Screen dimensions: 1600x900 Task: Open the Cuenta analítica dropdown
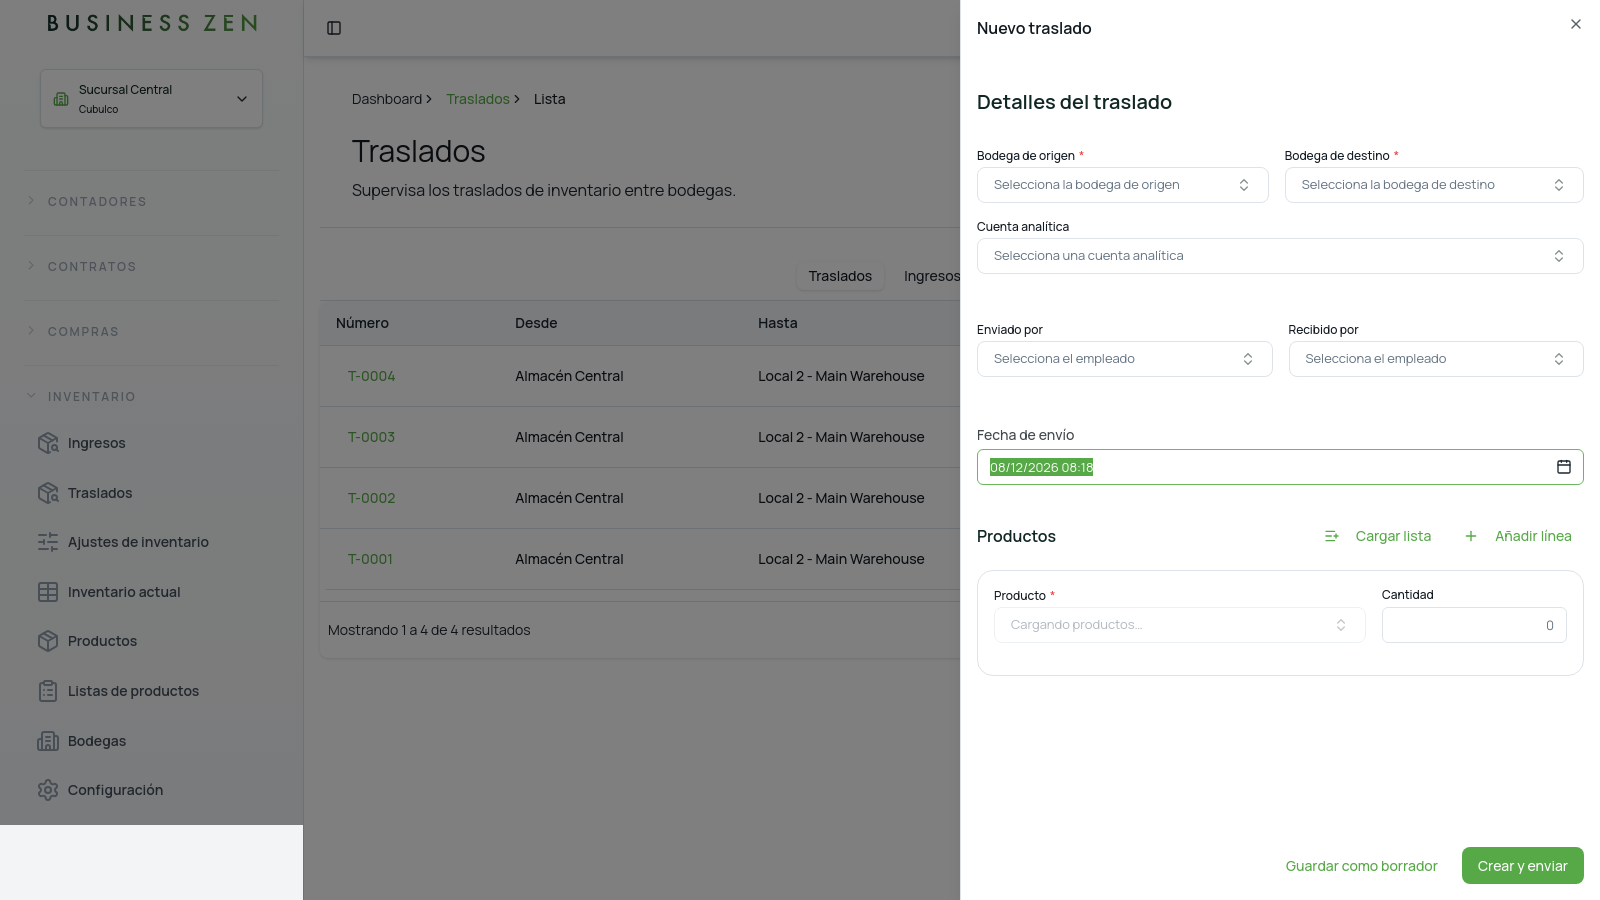pyautogui.click(x=1280, y=256)
